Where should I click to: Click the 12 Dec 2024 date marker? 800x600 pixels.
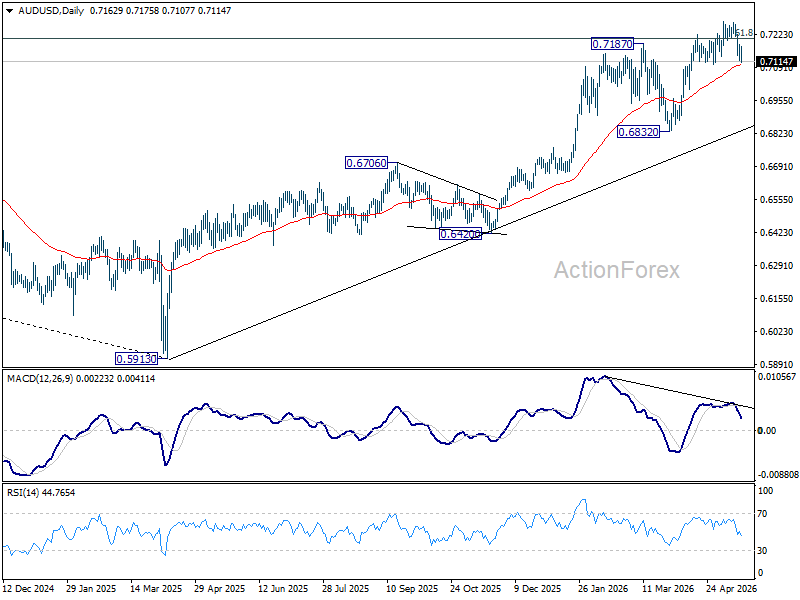tap(29, 588)
